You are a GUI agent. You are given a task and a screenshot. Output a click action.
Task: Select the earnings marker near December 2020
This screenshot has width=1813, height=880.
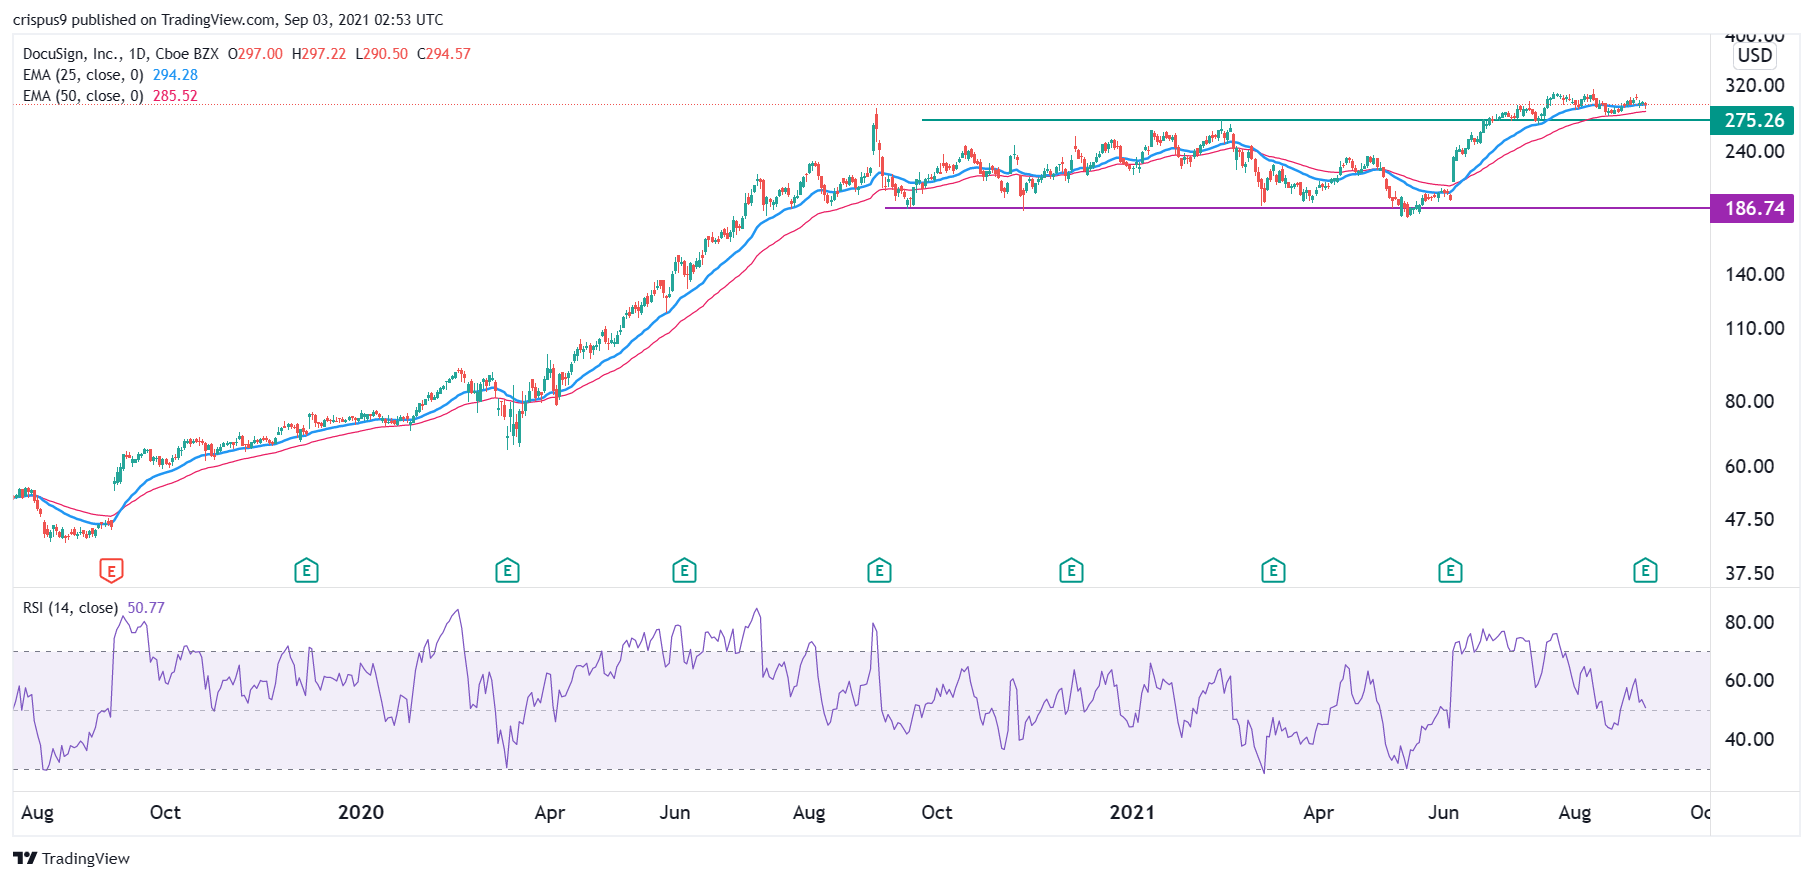(x=1071, y=571)
